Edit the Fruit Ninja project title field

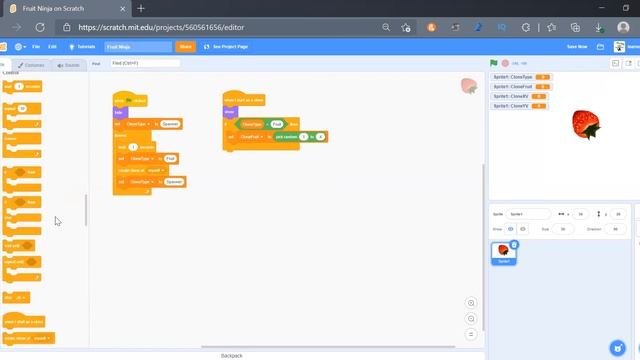pyautogui.click(x=138, y=47)
